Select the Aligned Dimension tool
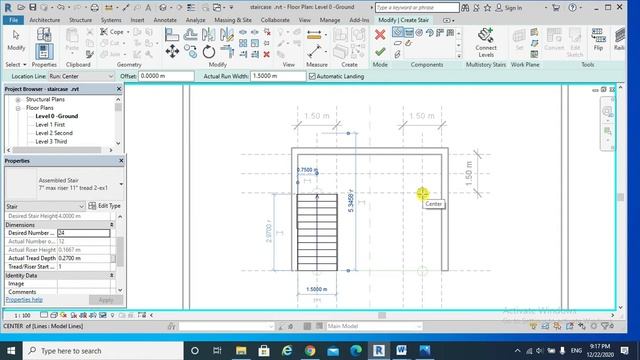 pos(314,52)
